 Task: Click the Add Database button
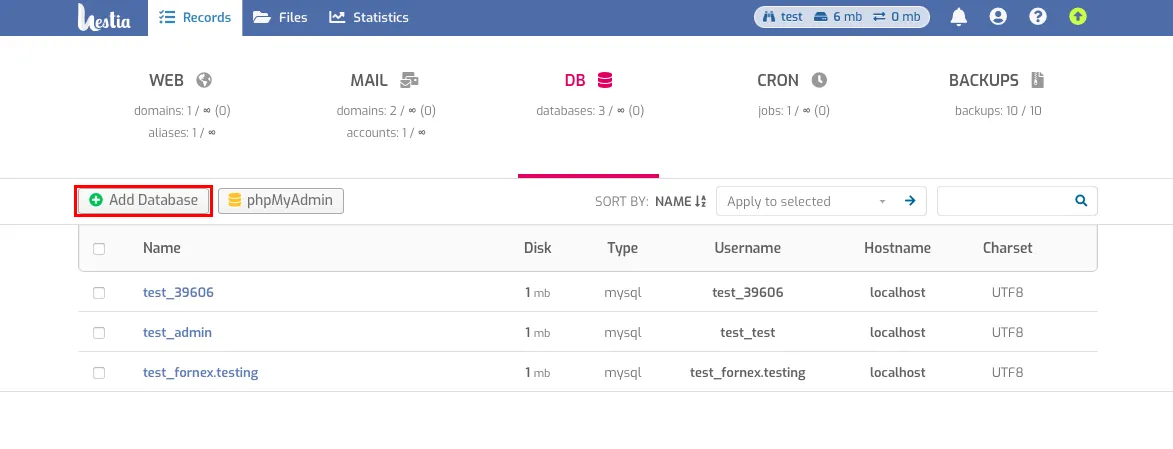[144, 201]
